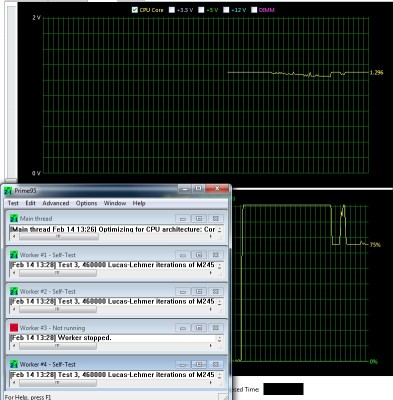Maximize the Worker #4 child window
Screen dimensions: 393x400
click(x=199, y=364)
